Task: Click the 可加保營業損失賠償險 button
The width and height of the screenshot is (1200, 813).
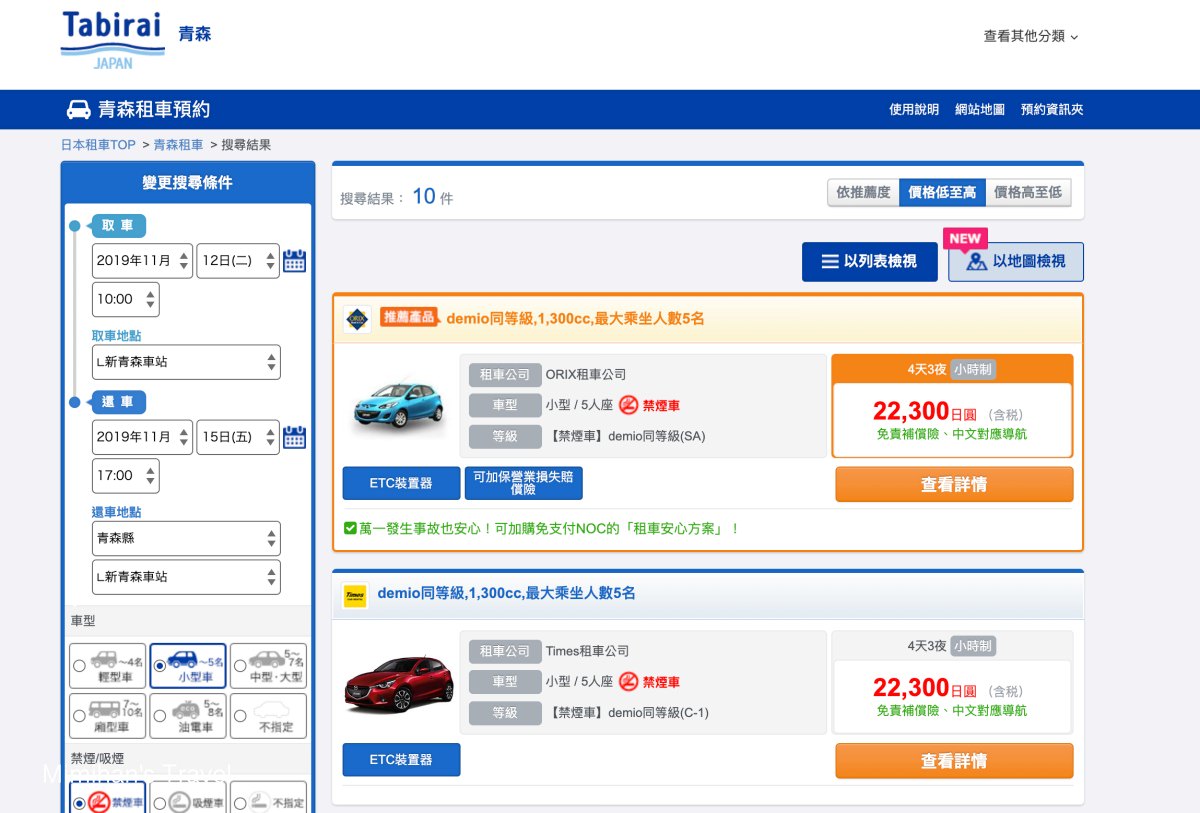Action: tap(523, 484)
